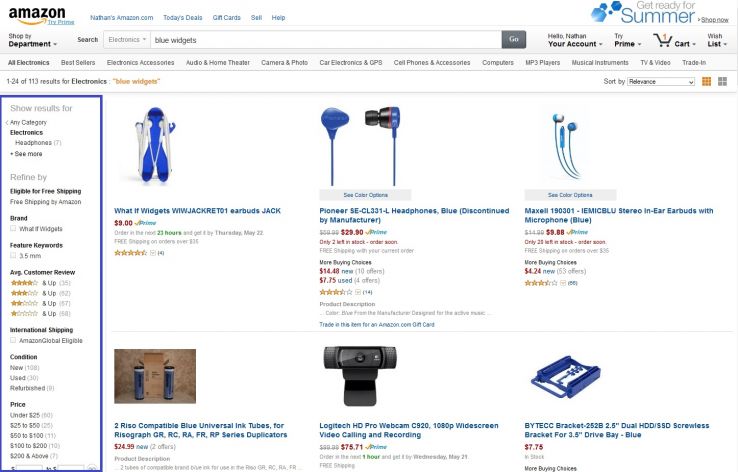Open the shopping cart icon
738x472 pixels.
662,40
